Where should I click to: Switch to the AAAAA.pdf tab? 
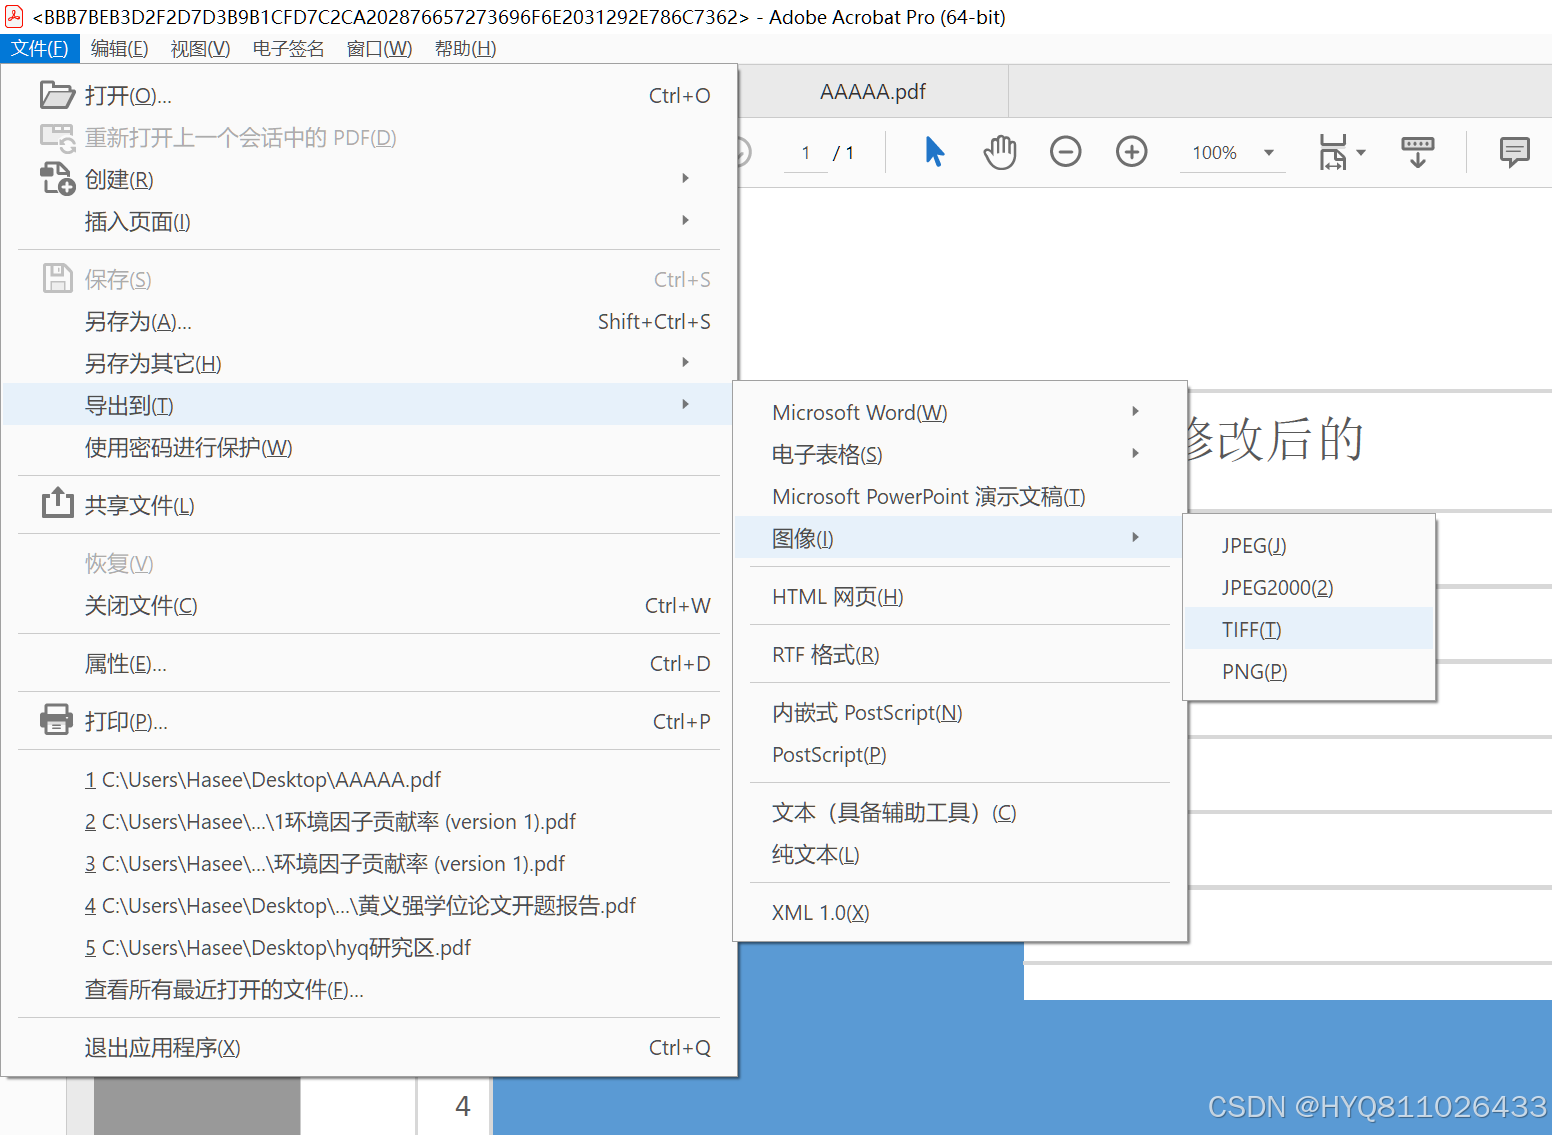[x=873, y=92]
